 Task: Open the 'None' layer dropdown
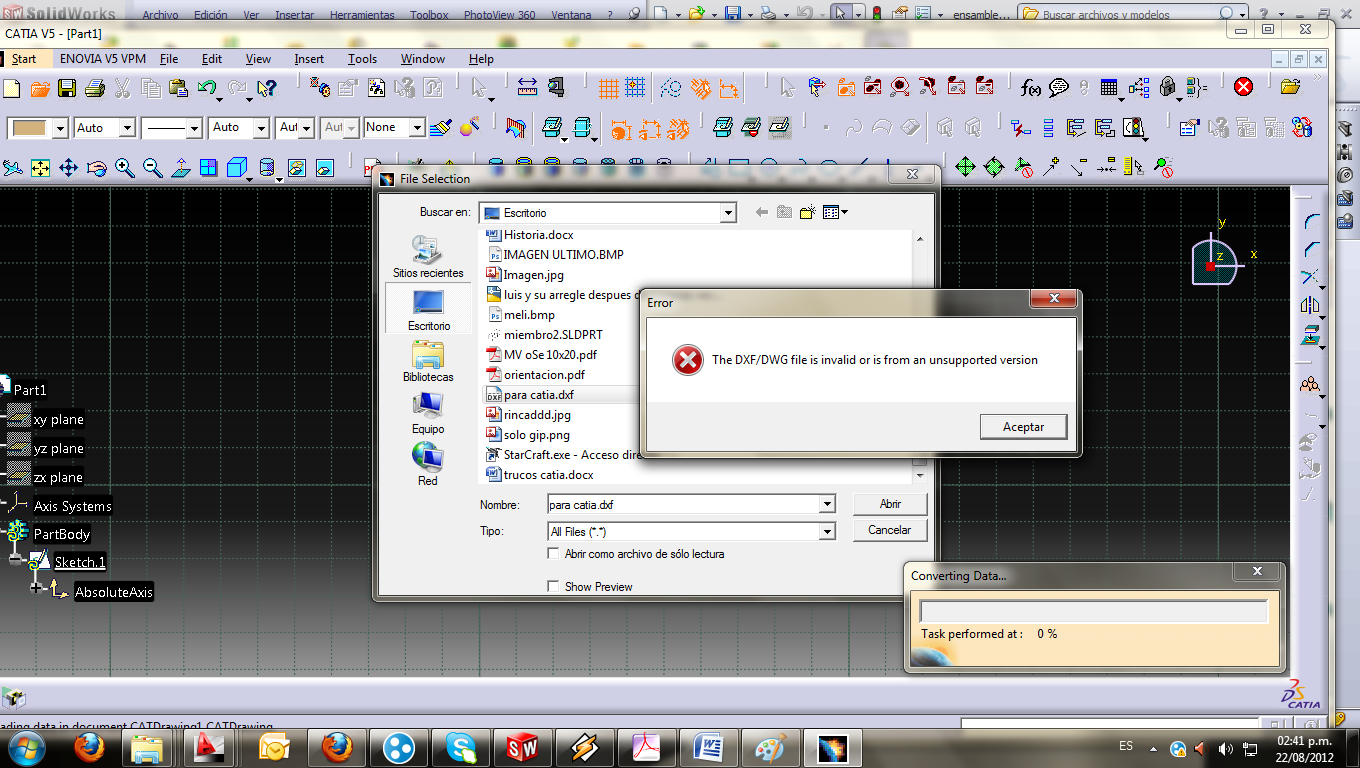[x=418, y=128]
